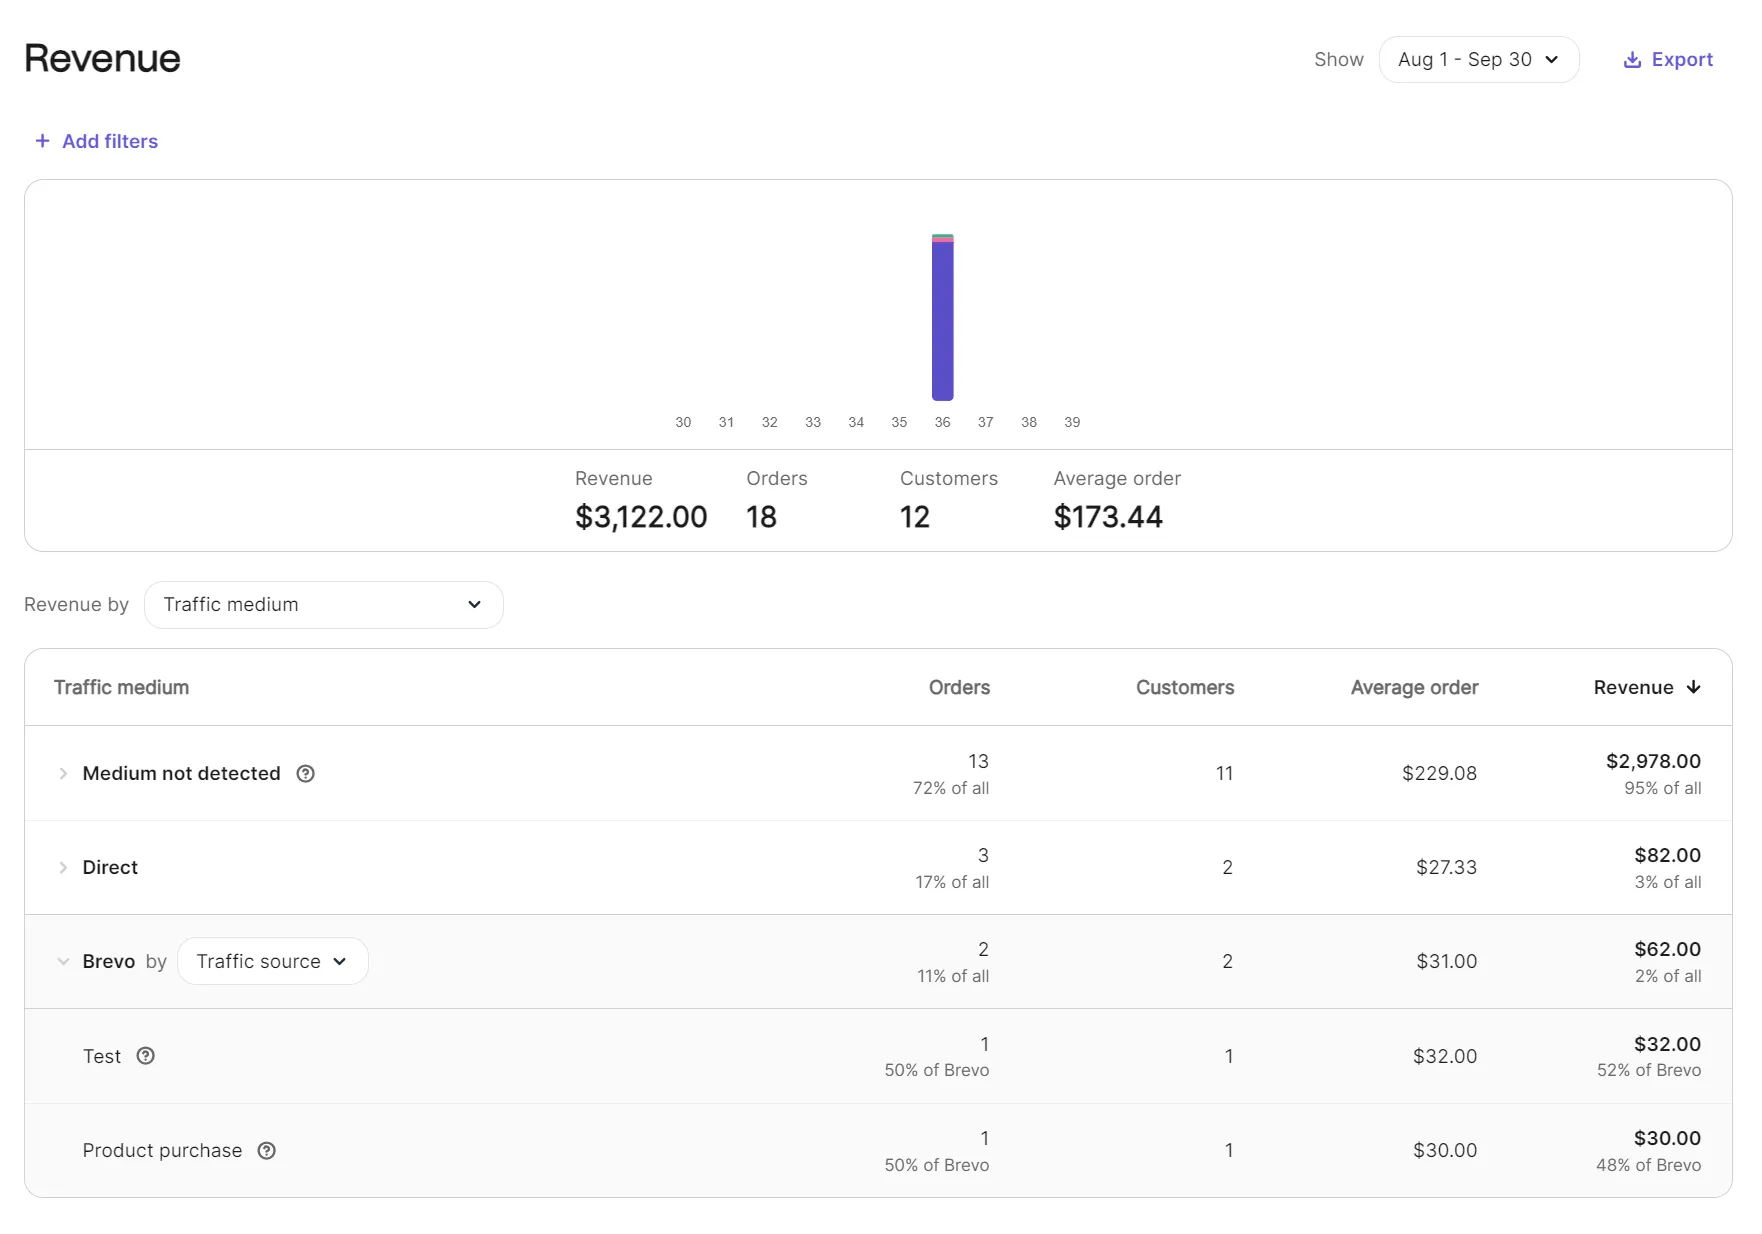
Task: Click the Test row label
Action: coord(102,1056)
